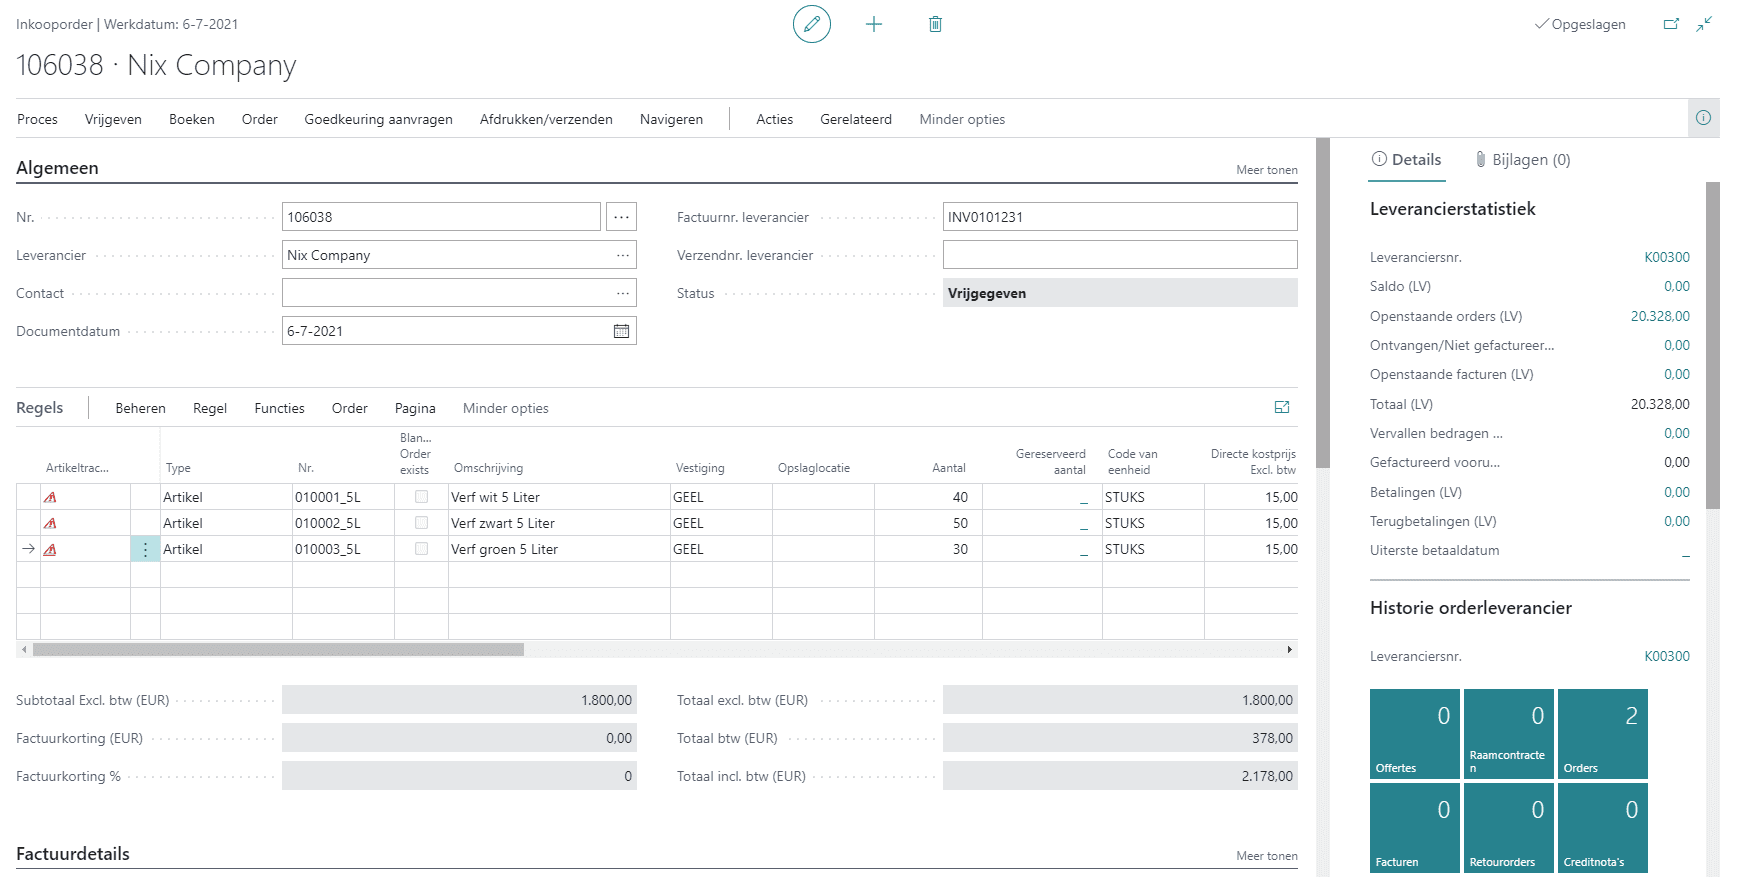Open the Documentdatum calendar picker
This screenshot has width=1756, height=877.
(x=621, y=331)
